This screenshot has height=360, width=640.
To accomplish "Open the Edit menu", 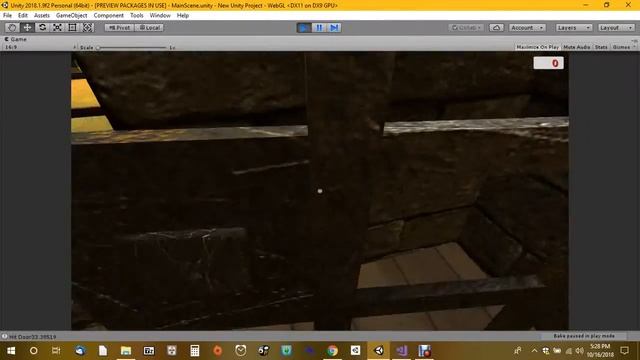I will pos(23,16).
